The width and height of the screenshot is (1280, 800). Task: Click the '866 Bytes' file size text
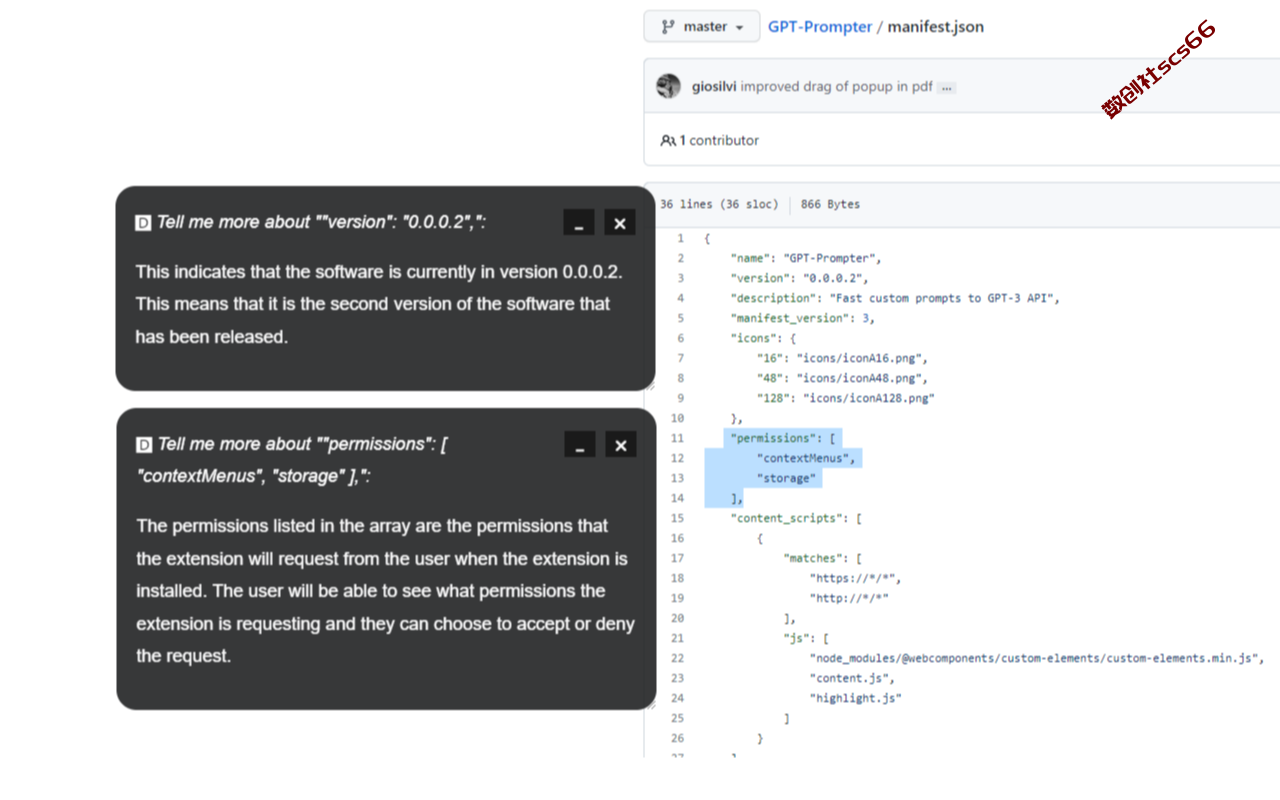click(830, 204)
